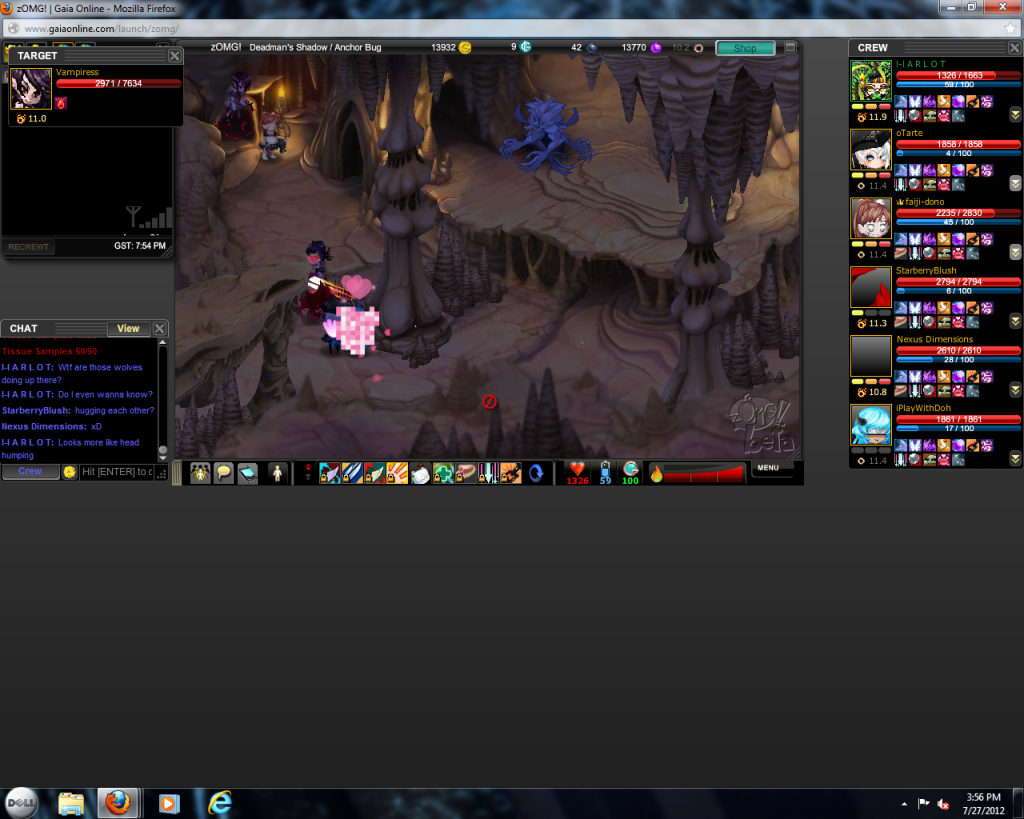The height and width of the screenshot is (819, 1024).
Task: Click the StarberryBlush name in chat
Action: coord(36,410)
